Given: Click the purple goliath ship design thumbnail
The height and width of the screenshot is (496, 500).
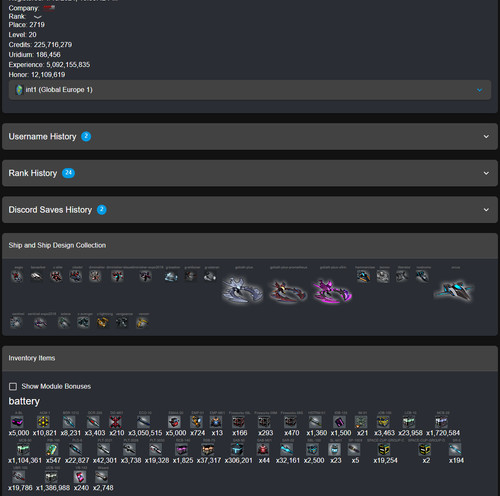Looking at the screenshot, I should pyautogui.click(x=332, y=291).
